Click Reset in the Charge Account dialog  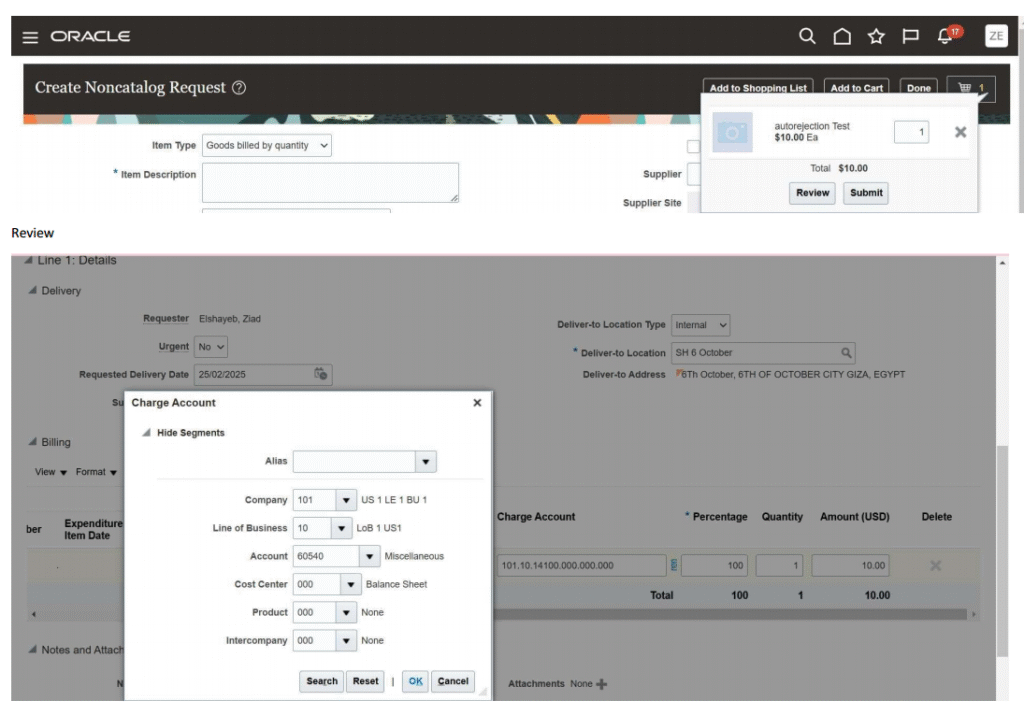click(365, 681)
